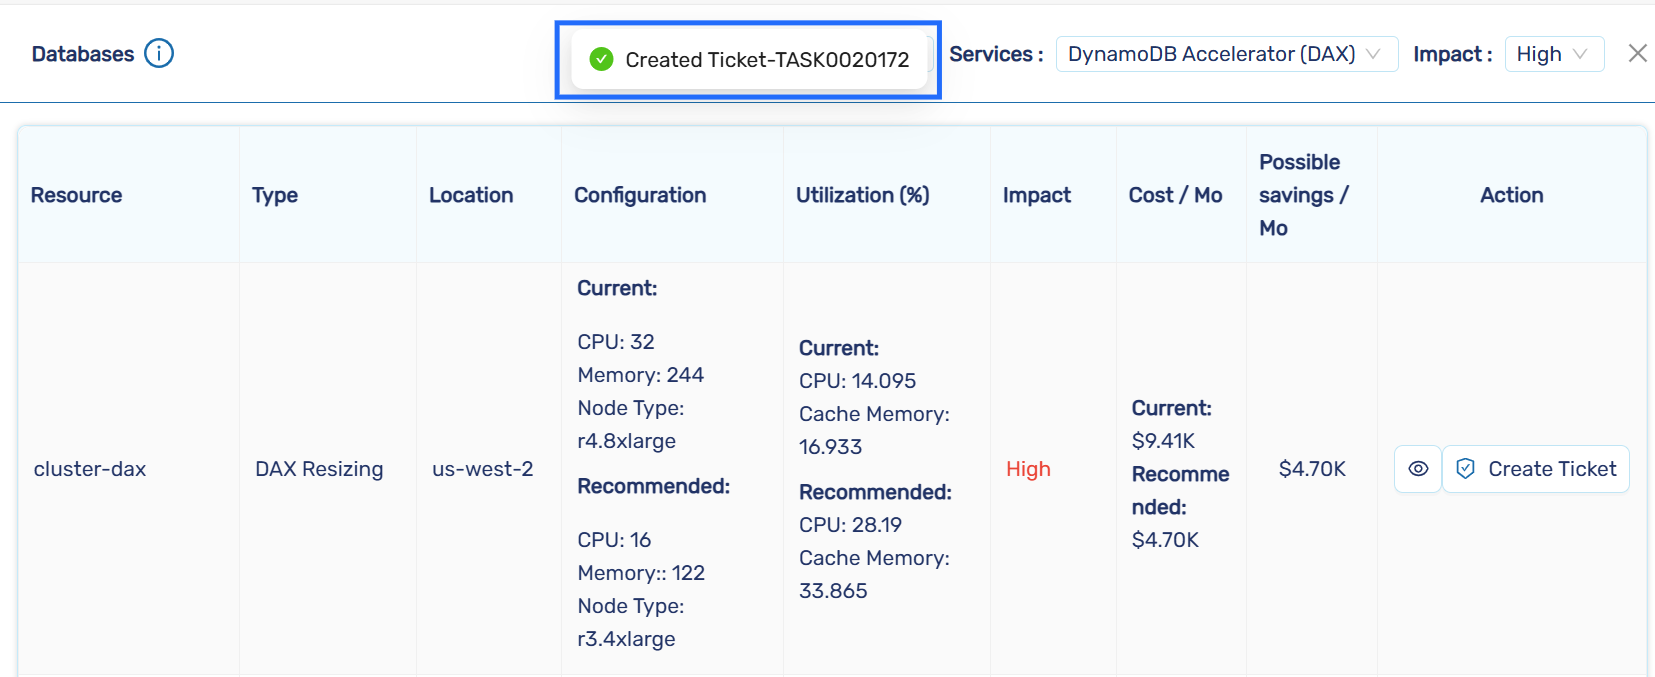Close the Databases panel with the X
This screenshot has height=677, width=1655.
pyautogui.click(x=1637, y=54)
